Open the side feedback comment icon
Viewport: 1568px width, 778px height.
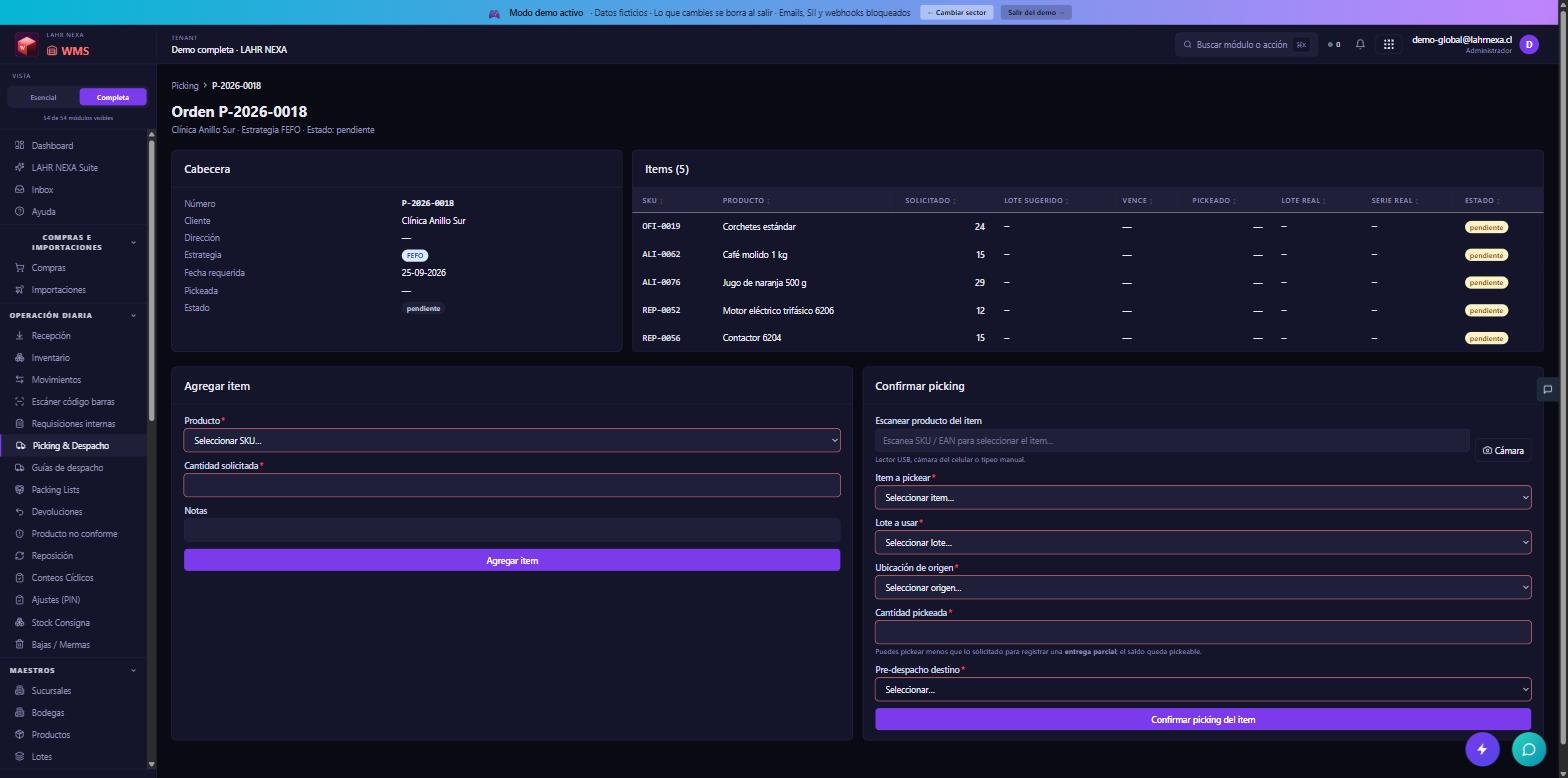1548,389
